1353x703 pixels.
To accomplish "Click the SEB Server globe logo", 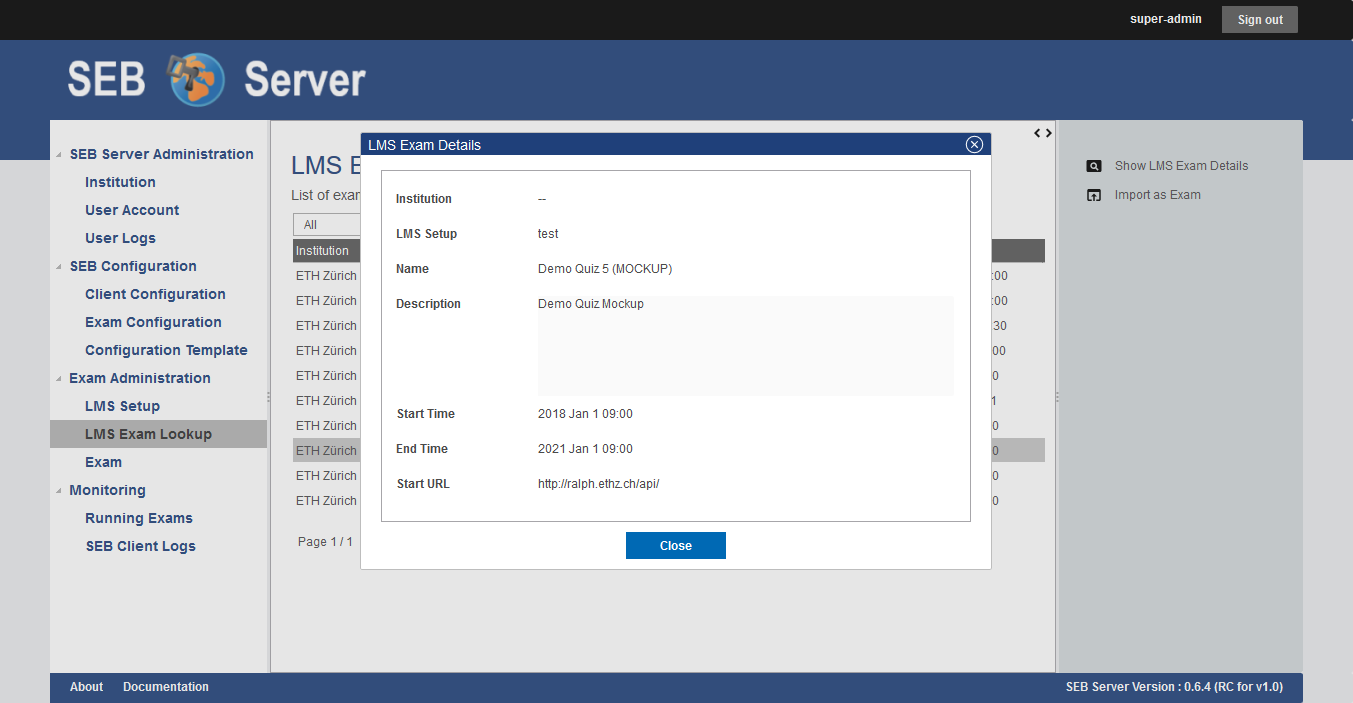I will [196, 80].
